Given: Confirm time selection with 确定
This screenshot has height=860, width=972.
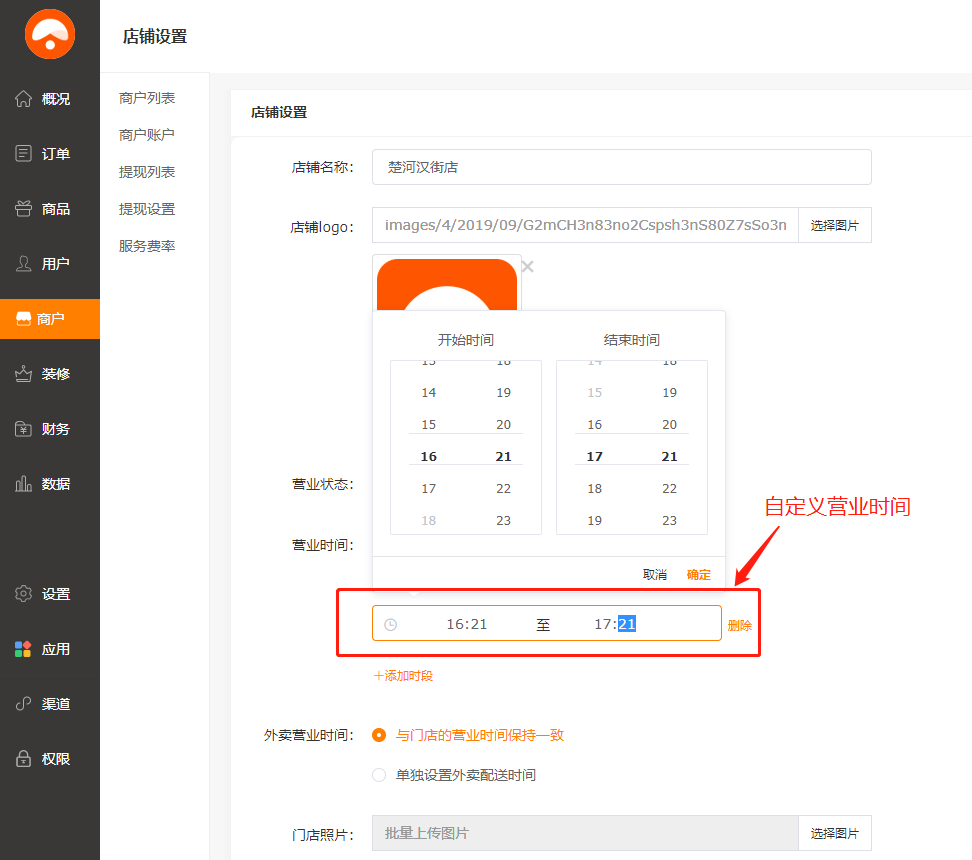Looking at the screenshot, I should click(698, 575).
